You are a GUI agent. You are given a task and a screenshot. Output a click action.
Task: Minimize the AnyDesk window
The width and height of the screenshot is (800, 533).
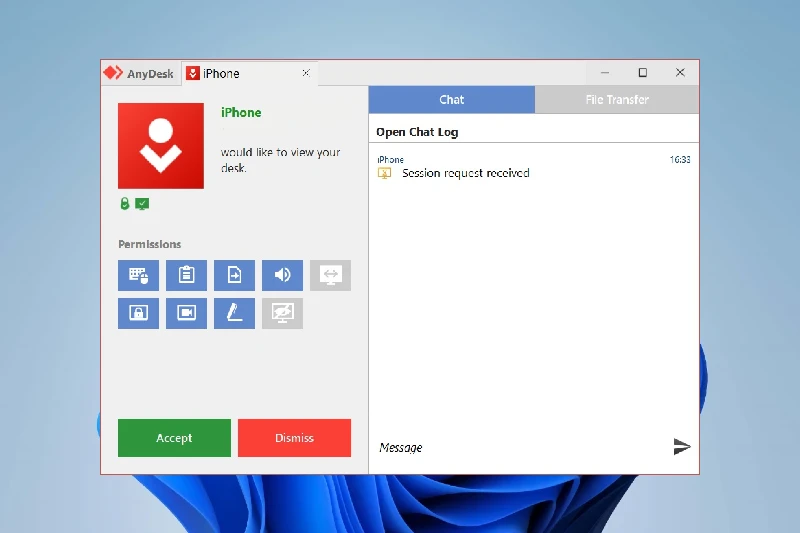605,72
